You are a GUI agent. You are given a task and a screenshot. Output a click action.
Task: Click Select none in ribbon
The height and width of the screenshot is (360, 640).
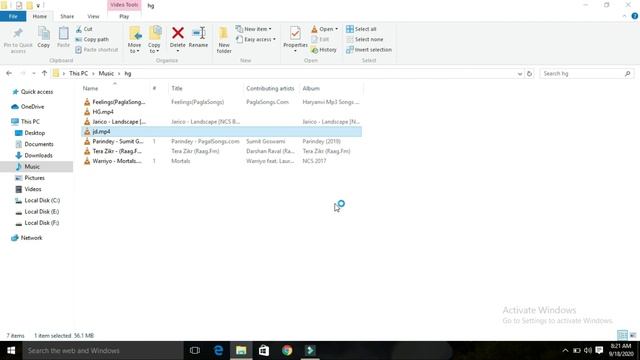point(364,39)
